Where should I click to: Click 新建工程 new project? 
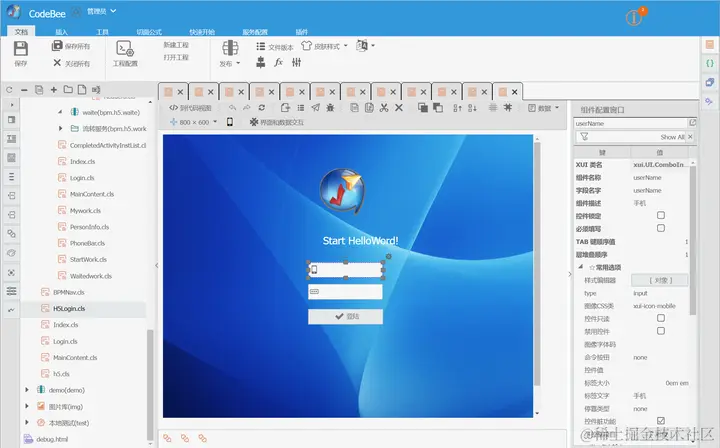[x=176, y=45]
